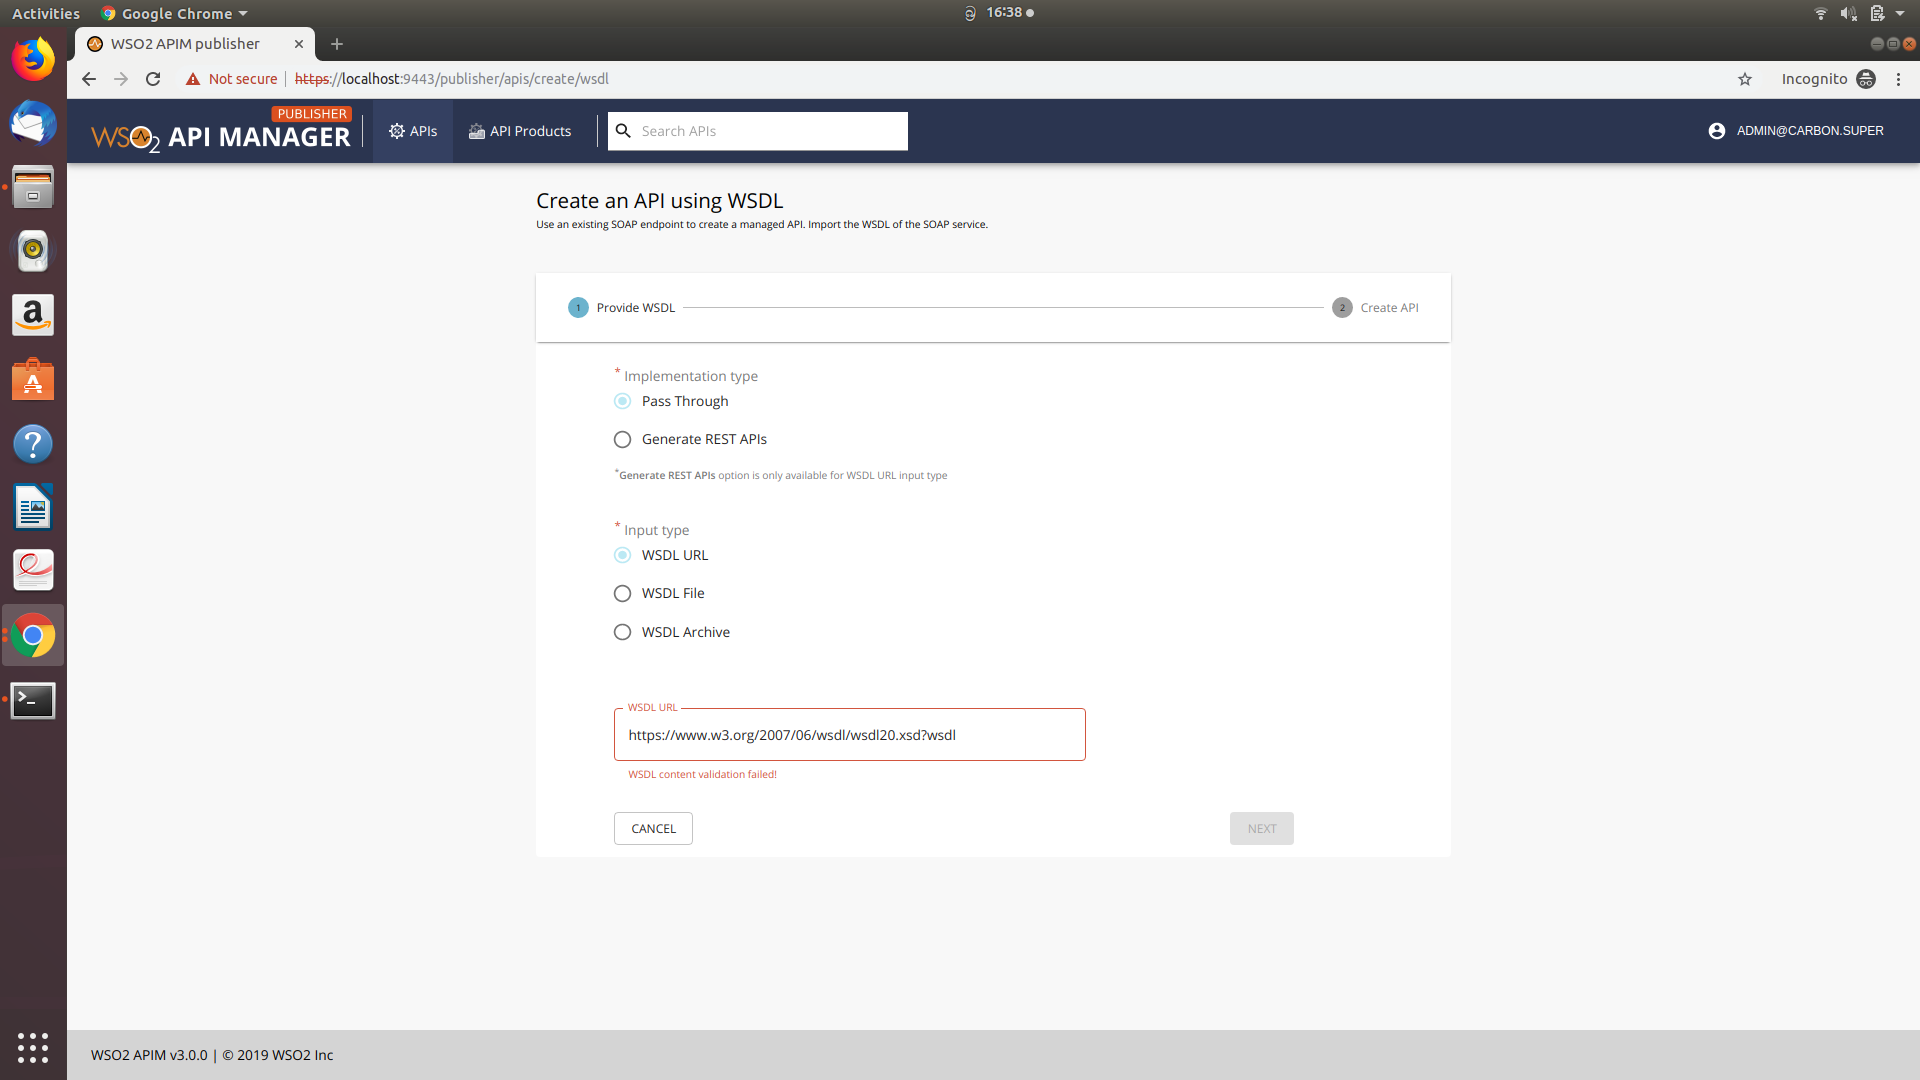Bookmark the page with the star icon
Viewport: 1920px width, 1080px height.
[1745, 79]
